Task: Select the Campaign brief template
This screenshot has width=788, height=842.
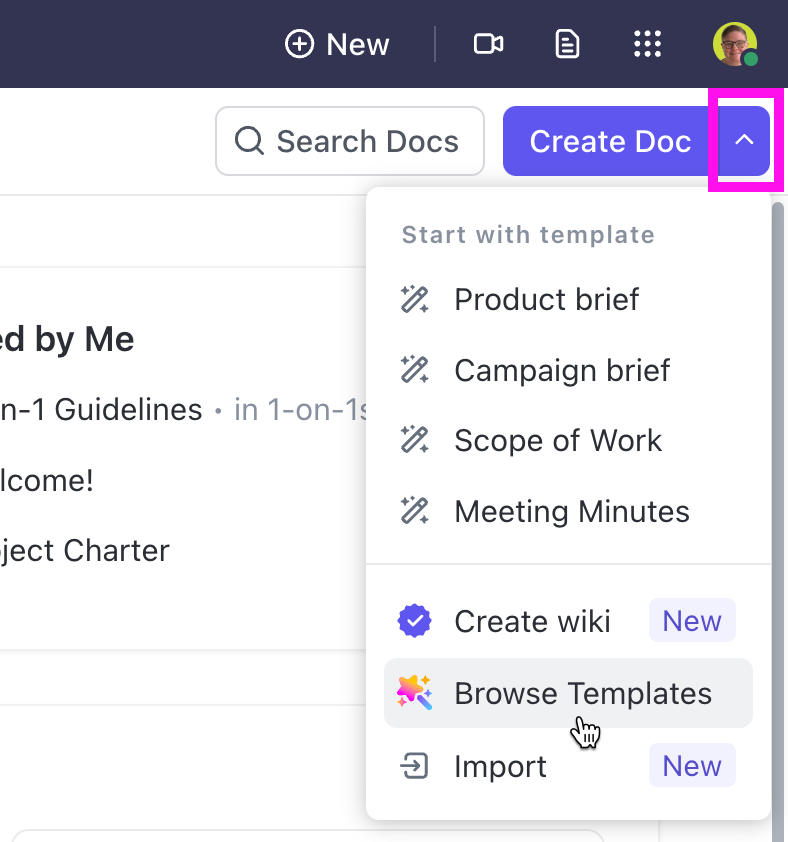Action: (x=562, y=370)
